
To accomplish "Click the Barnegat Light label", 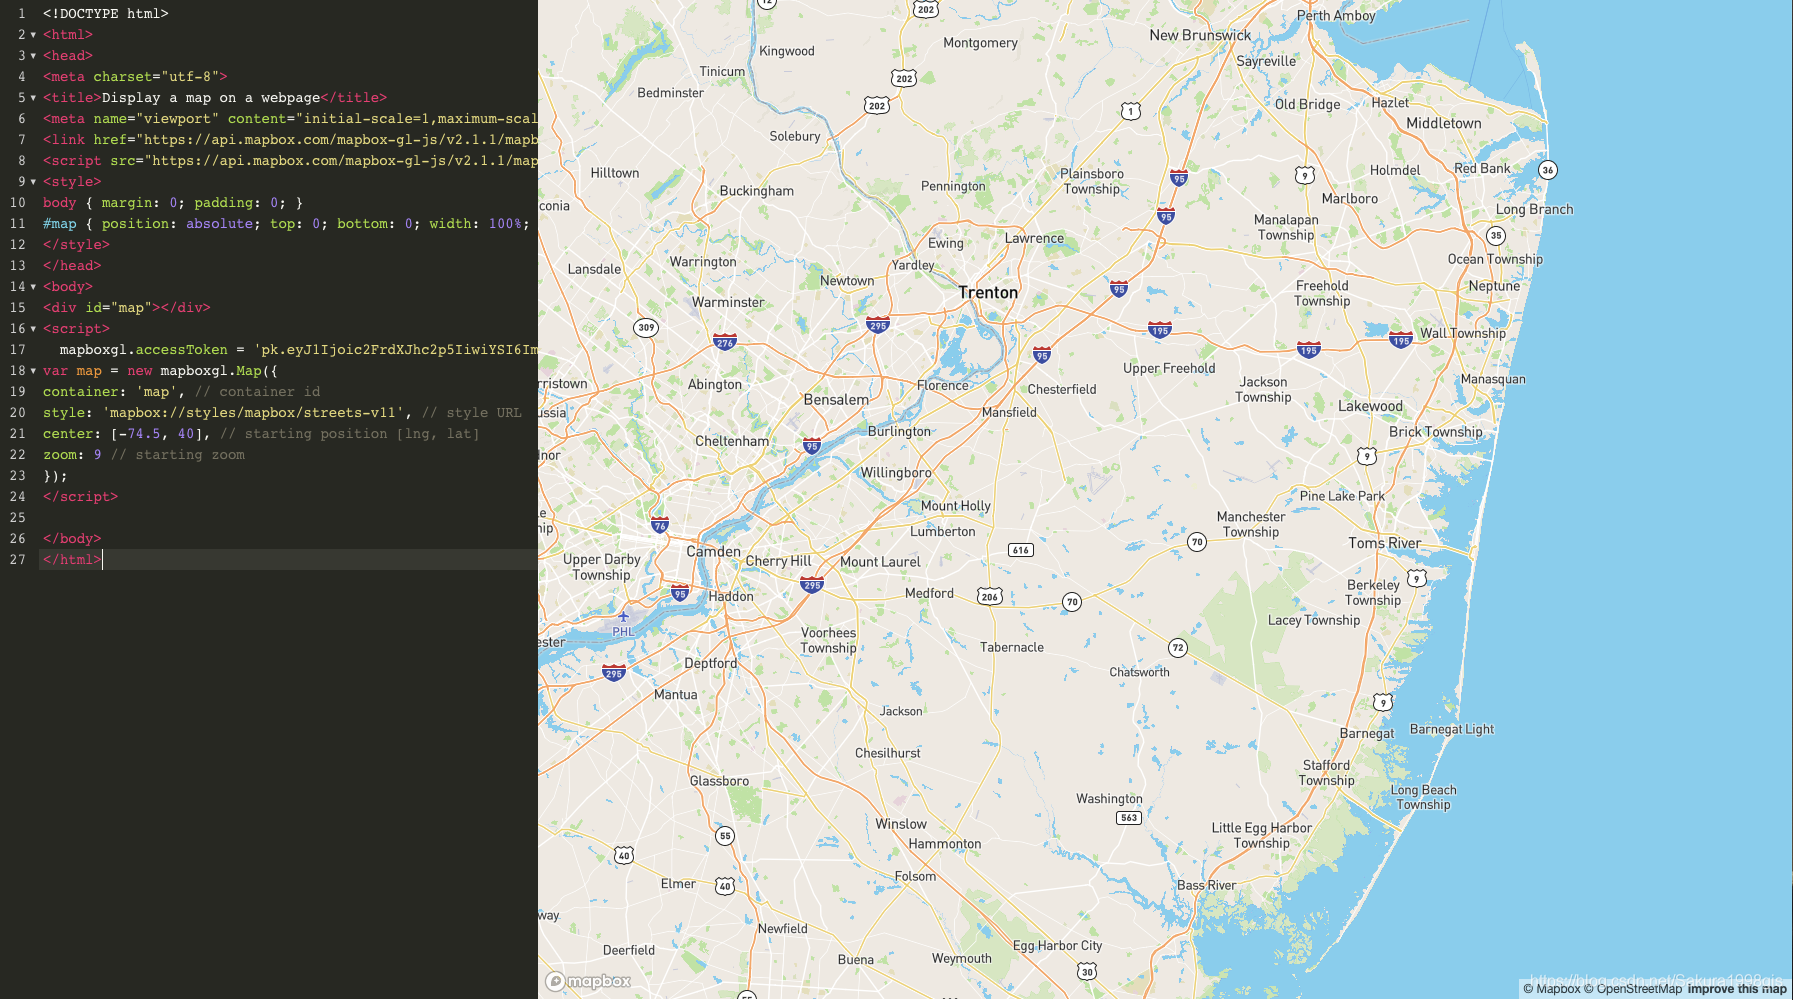I will [x=1452, y=730].
